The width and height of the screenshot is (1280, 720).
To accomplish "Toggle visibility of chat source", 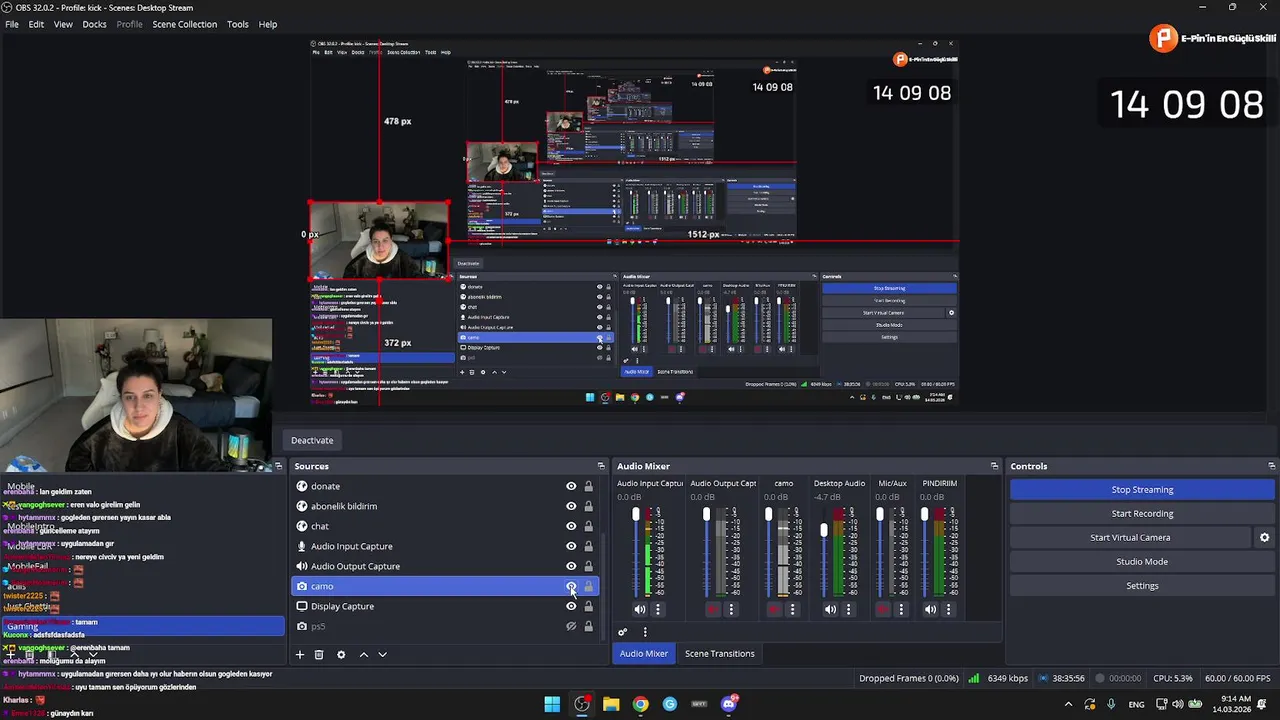I will tap(571, 526).
